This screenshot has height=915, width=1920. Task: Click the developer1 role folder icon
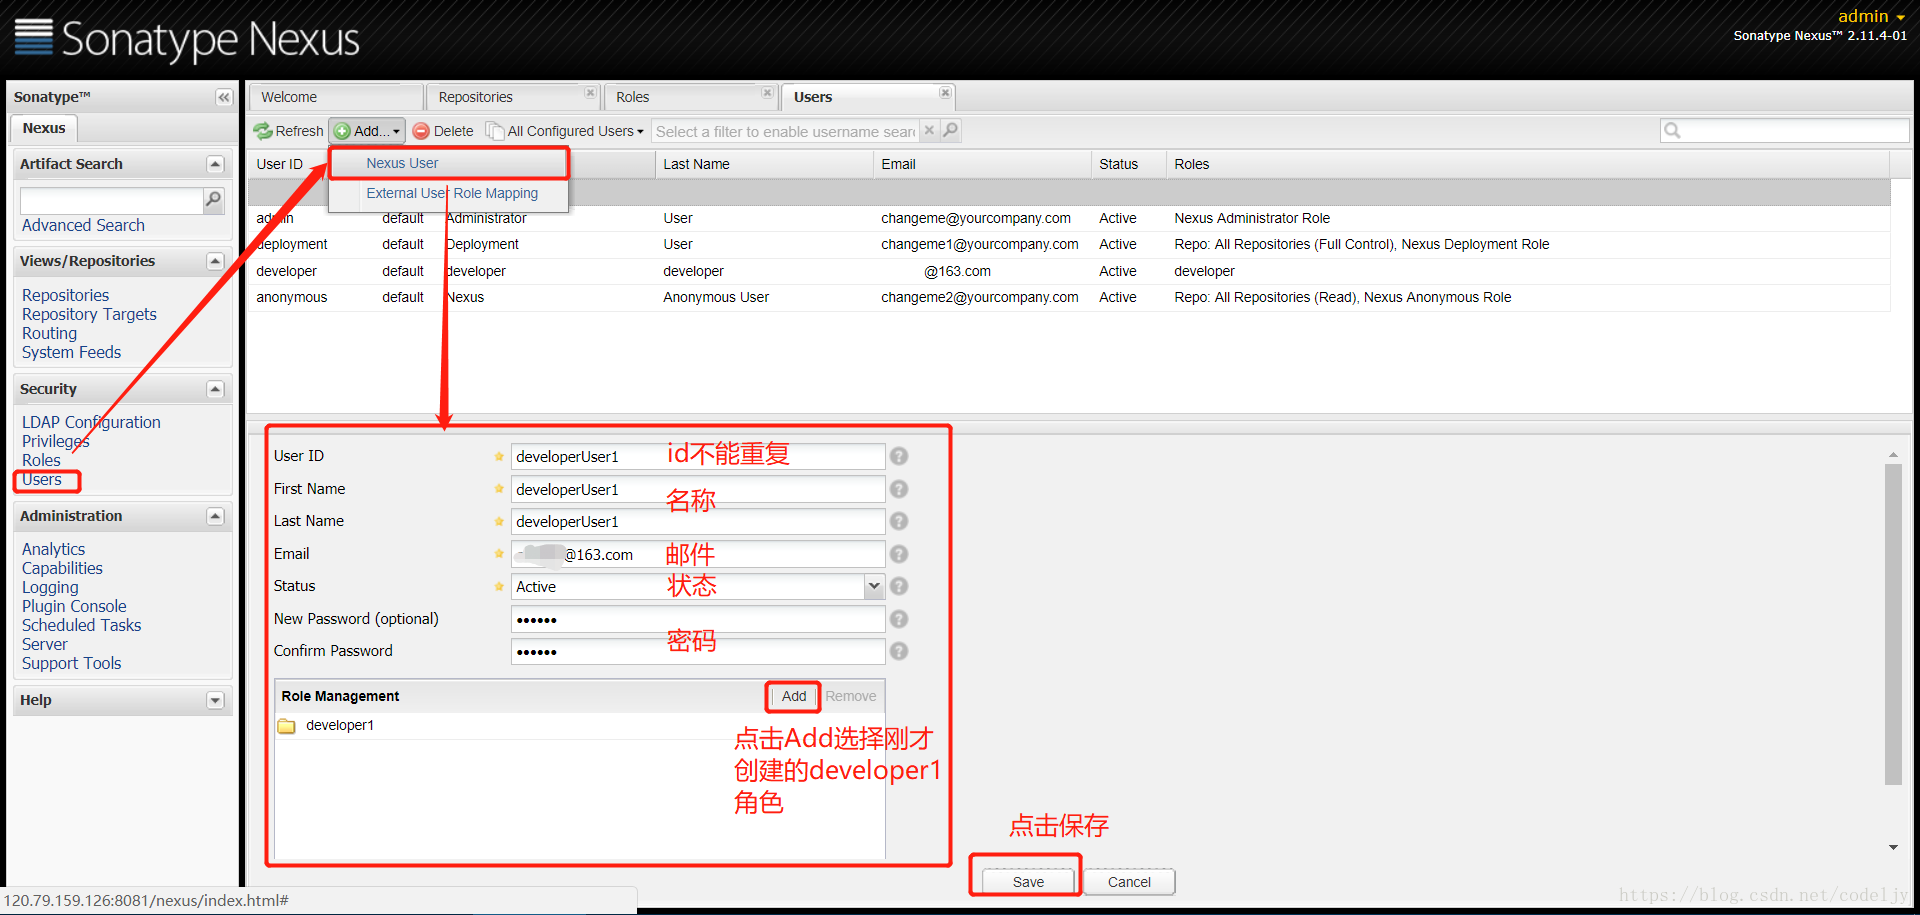click(287, 726)
